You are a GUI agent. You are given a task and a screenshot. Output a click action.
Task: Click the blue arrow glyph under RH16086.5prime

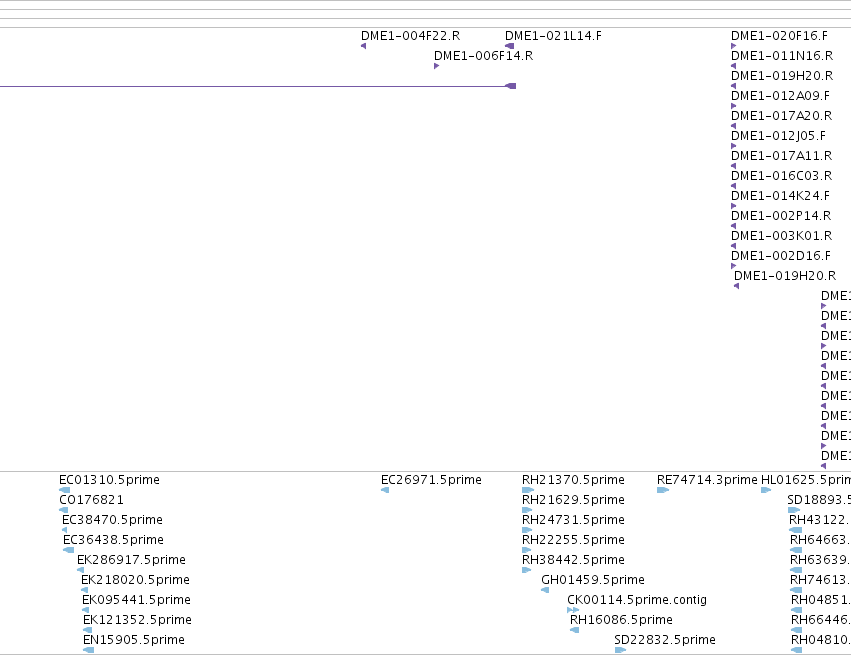(x=574, y=630)
